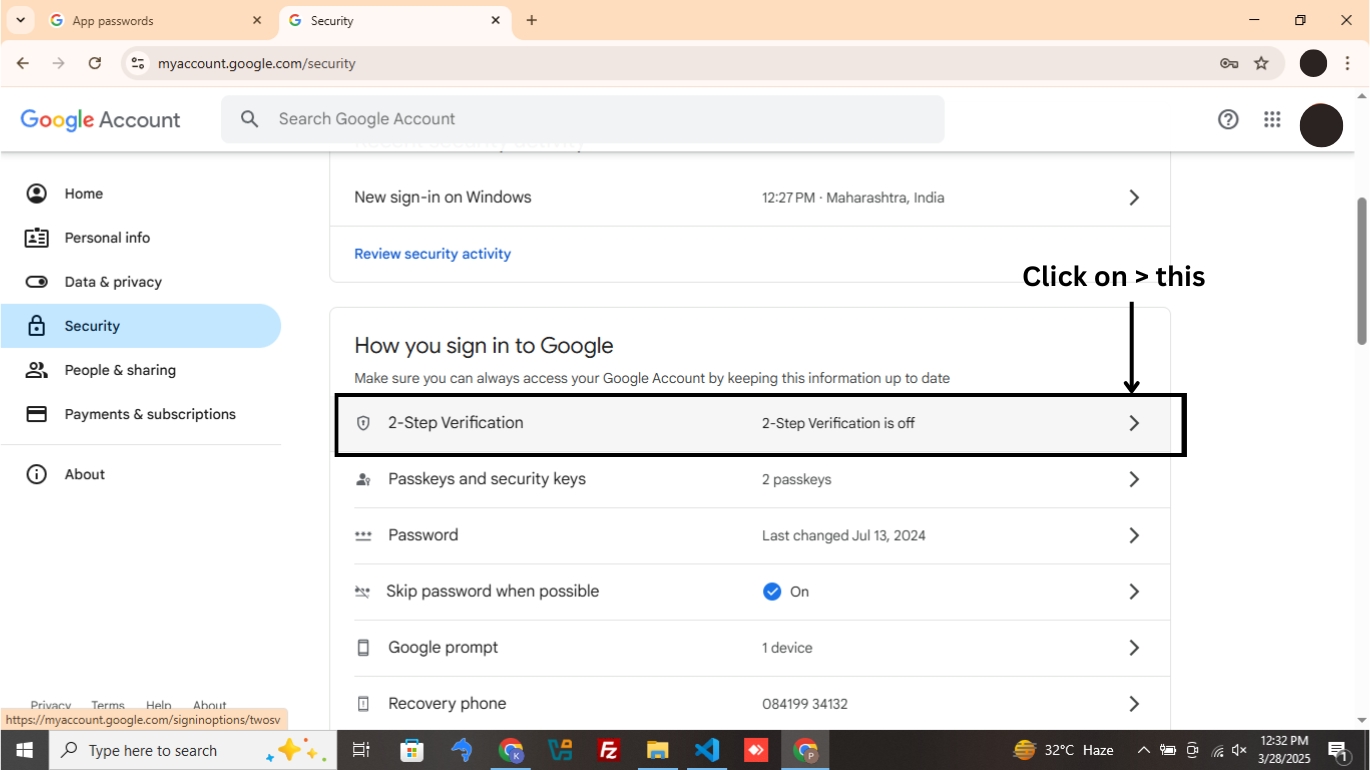Close the Security tab

coord(496,20)
